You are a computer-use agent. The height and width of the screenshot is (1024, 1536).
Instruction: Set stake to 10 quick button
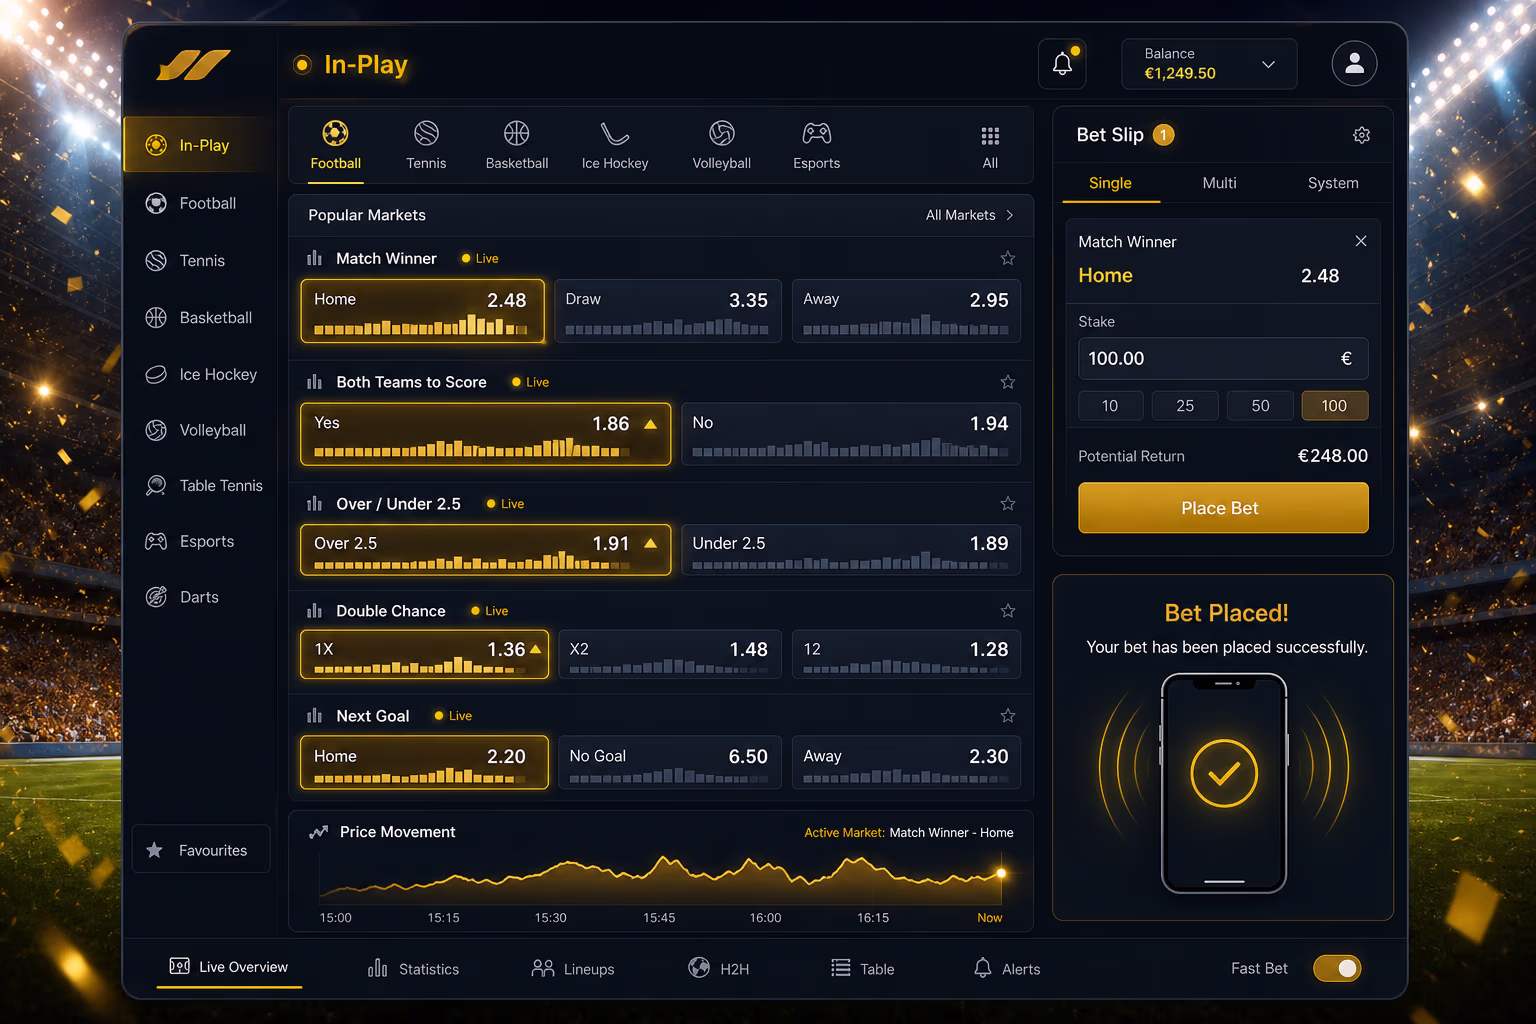[1110, 406]
